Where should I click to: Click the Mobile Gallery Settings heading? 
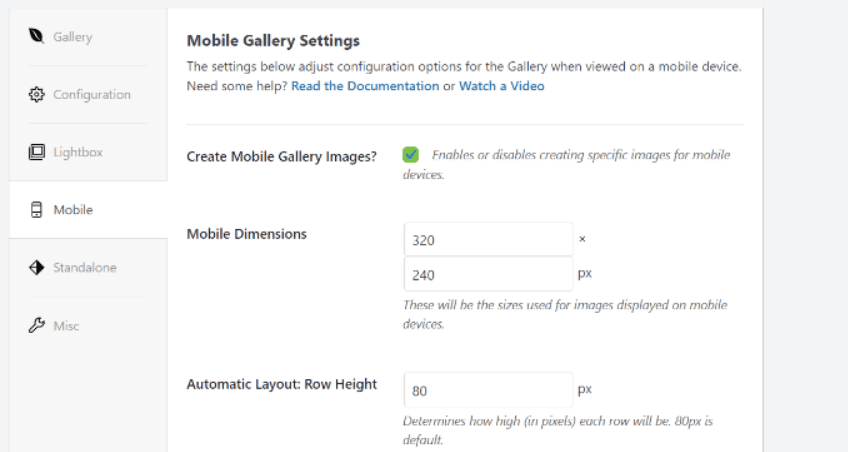pos(273,41)
